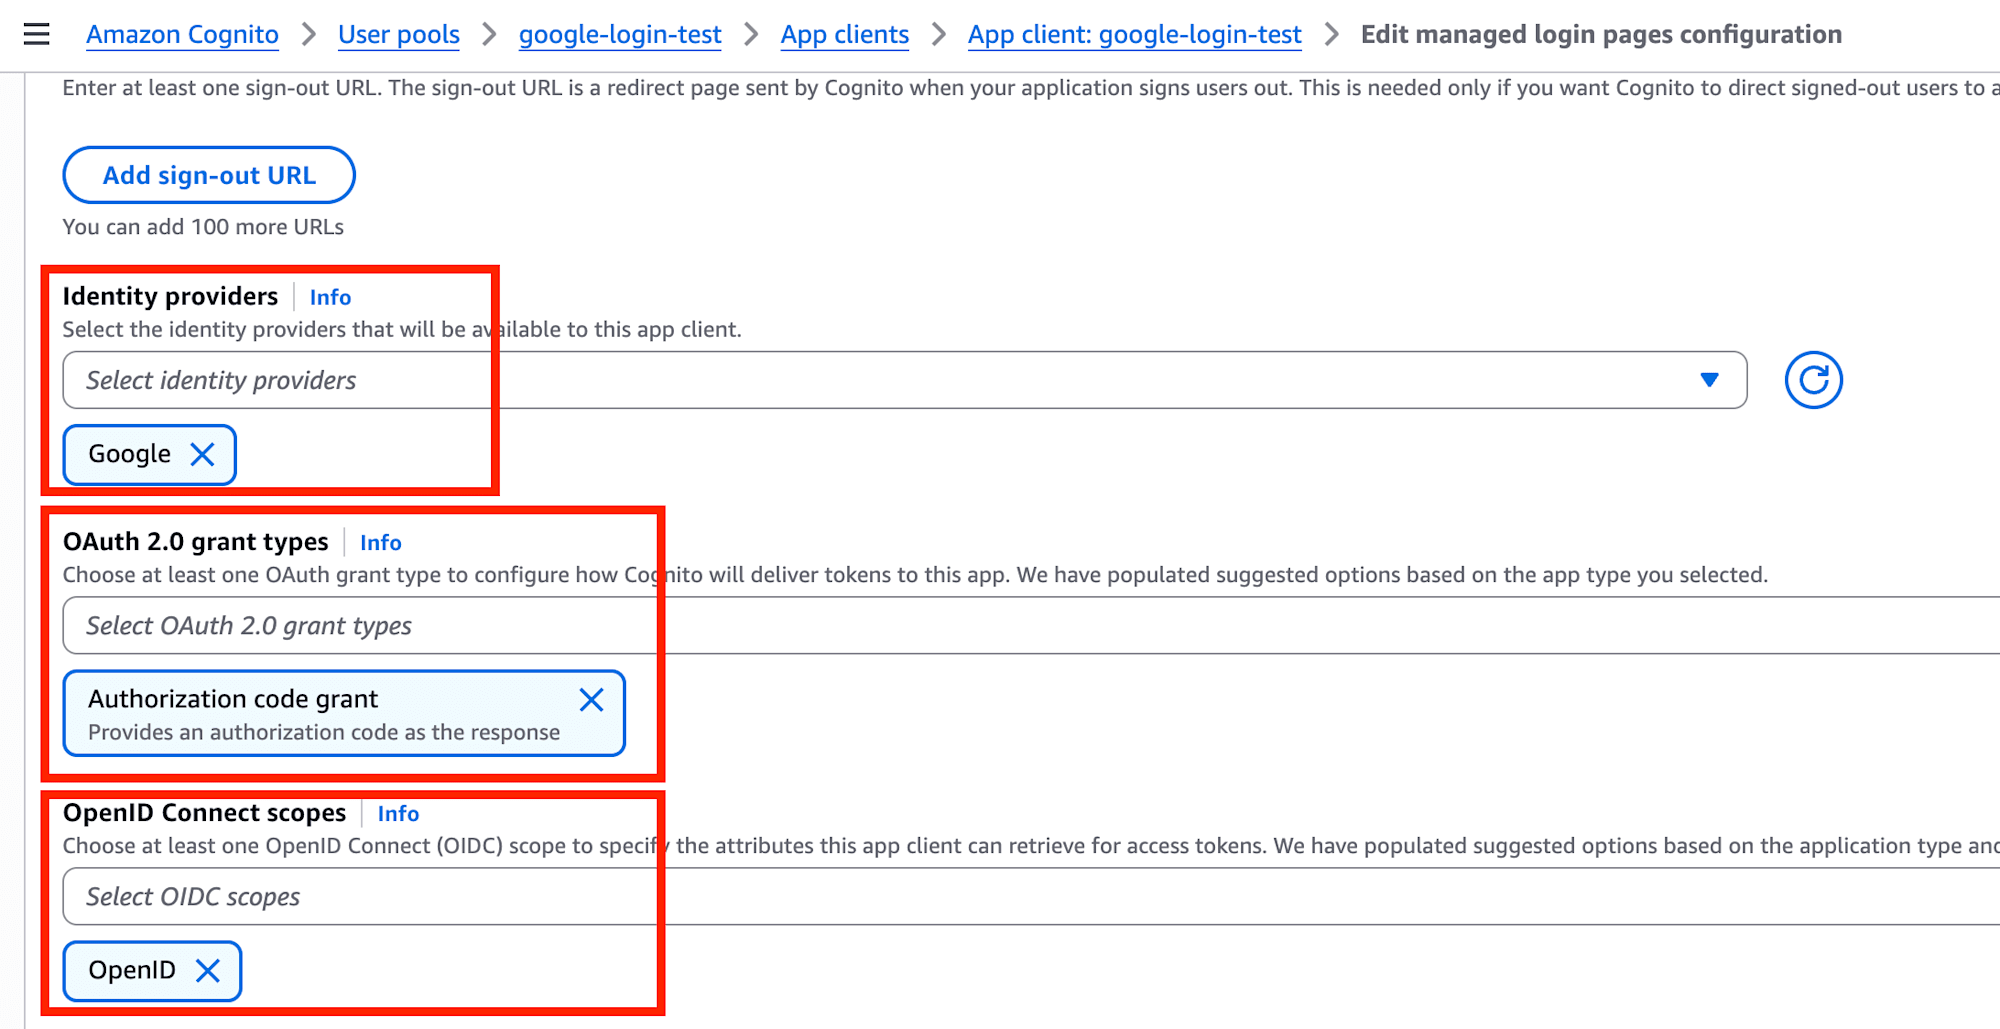Open App client: google-login-test breadcrumb
2000x1029 pixels.
(x=1134, y=35)
